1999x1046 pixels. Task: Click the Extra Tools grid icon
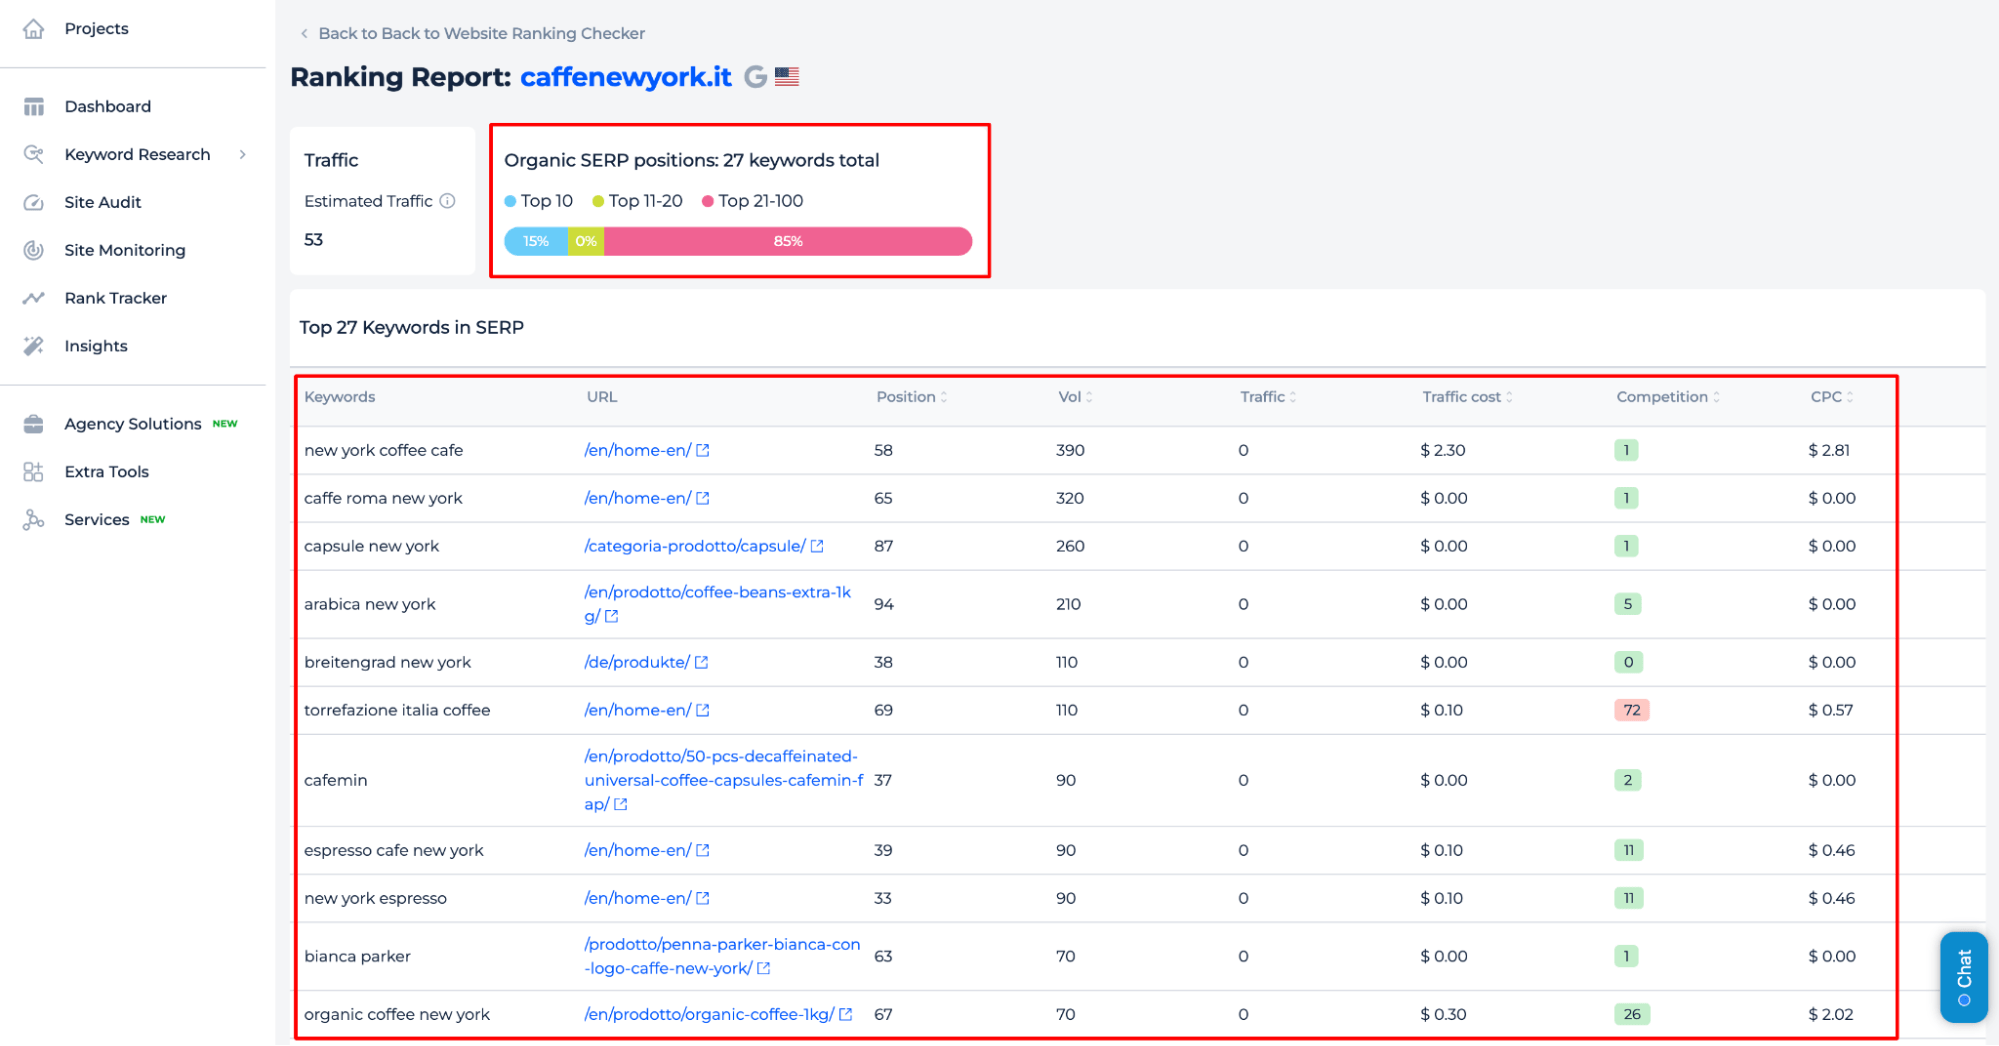coord(34,472)
